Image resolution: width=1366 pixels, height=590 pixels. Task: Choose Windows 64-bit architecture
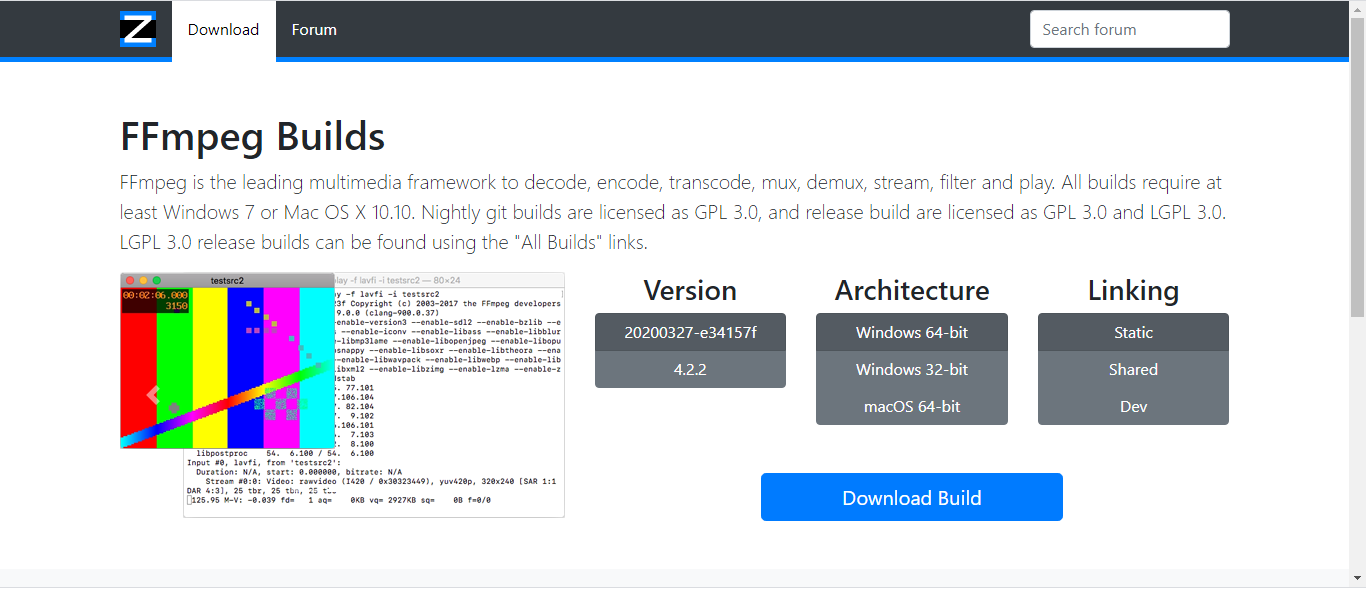pyautogui.click(x=912, y=332)
